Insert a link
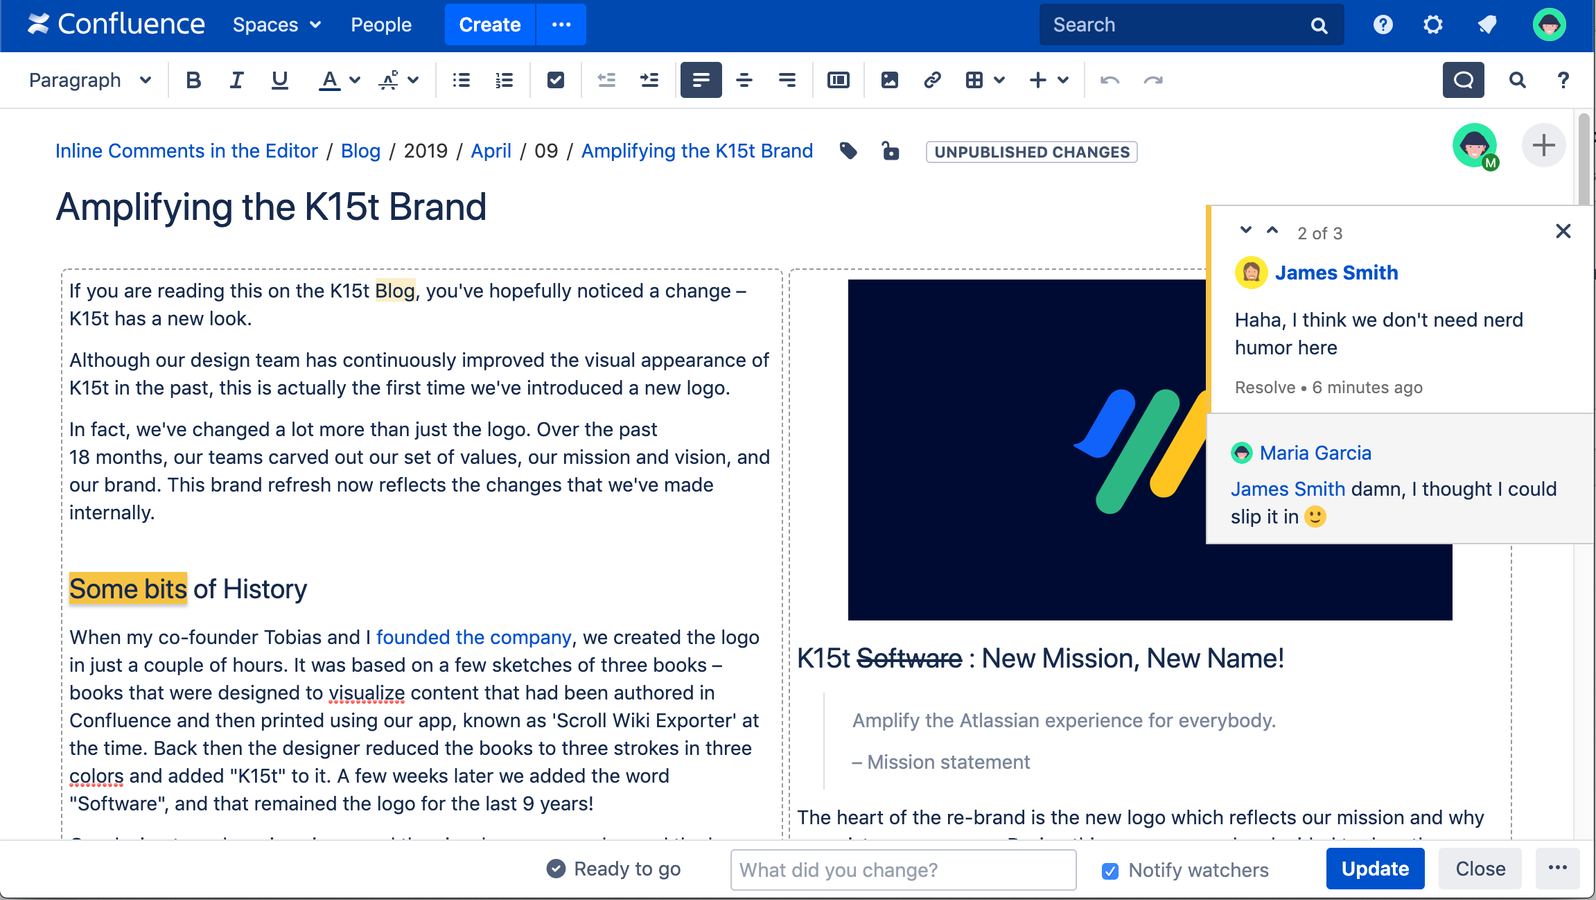The height and width of the screenshot is (900, 1596). (932, 80)
